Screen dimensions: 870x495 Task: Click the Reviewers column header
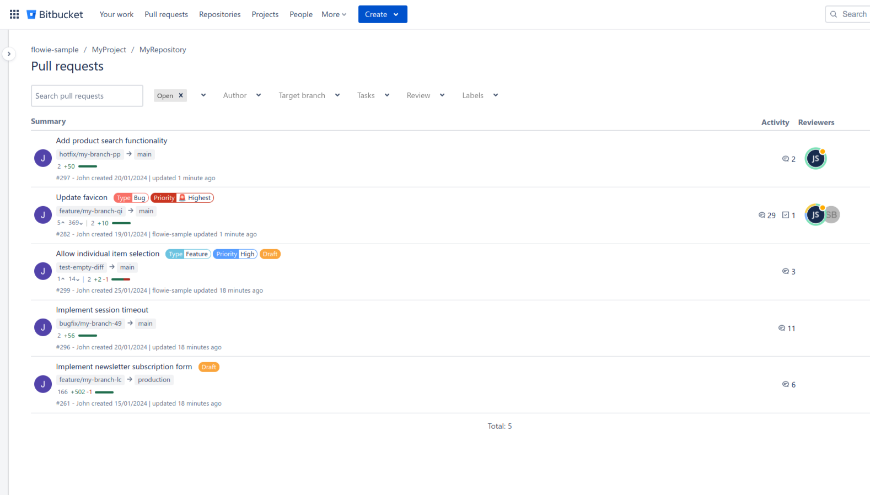[x=816, y=123]
